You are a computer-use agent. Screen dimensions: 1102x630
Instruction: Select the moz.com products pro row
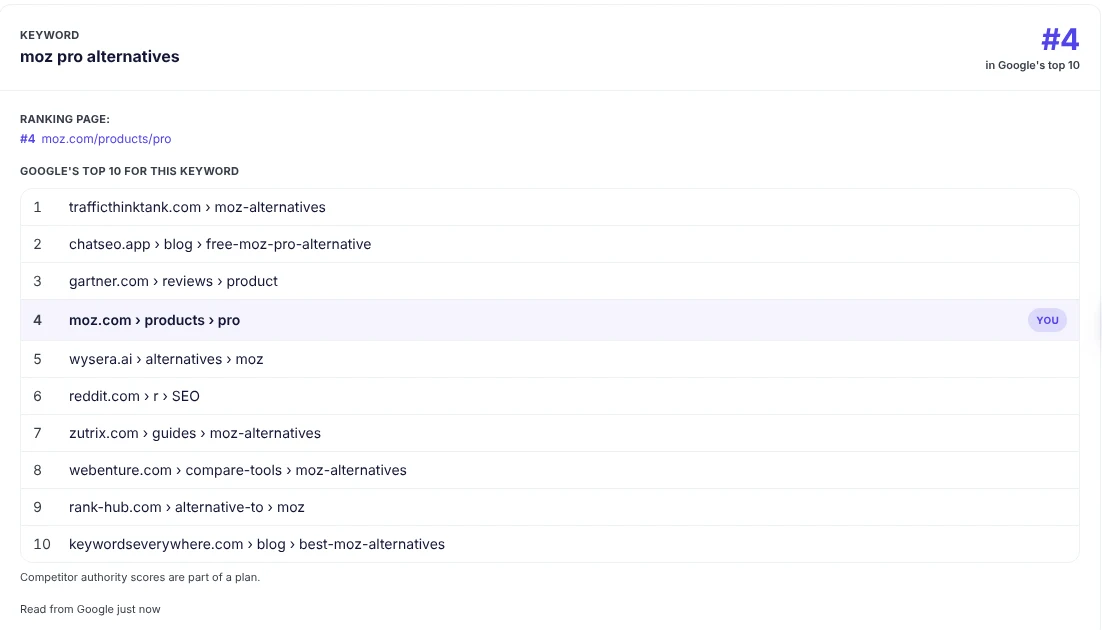(550, 320)
